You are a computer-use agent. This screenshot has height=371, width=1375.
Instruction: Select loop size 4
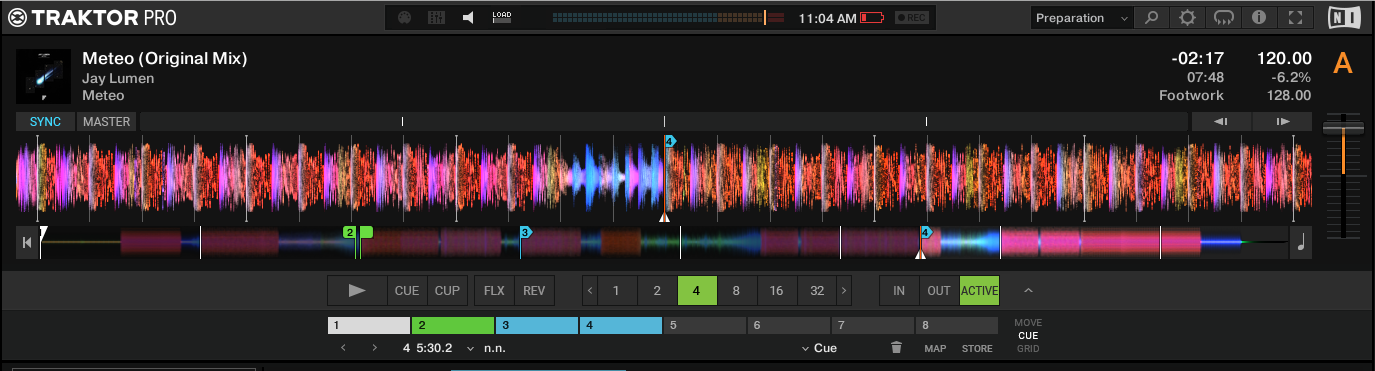697,291
